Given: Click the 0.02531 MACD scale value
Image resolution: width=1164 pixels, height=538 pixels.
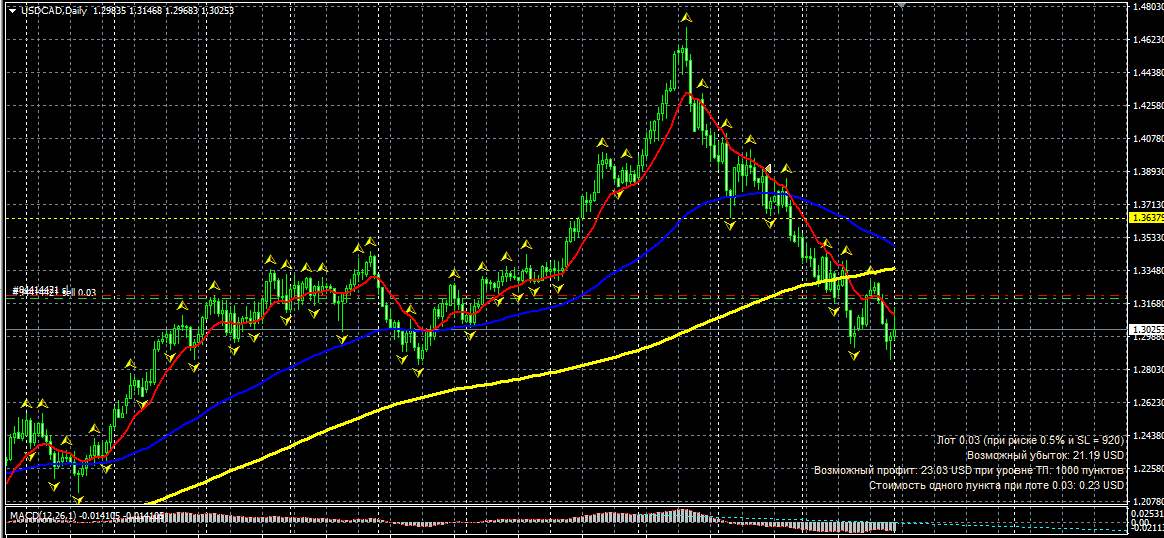Looking at the screenshot, I should pyautogui.click(x=1148, y=513).
